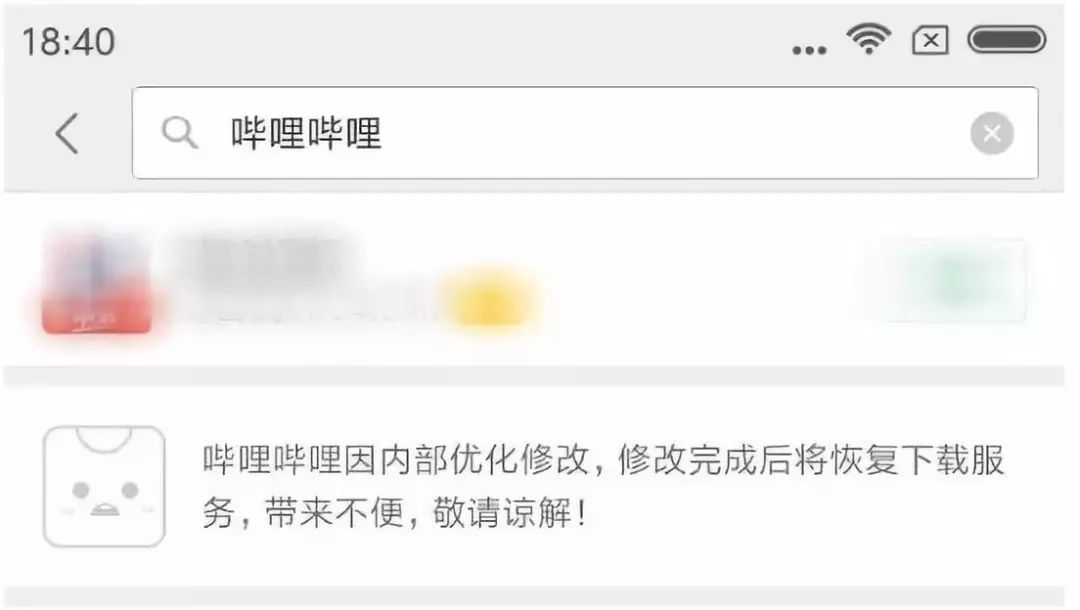Screen dimensions: 1080x610
Task: Tap the 哔哩哔哩因内部优化修改 notice line
Action: point(603,459)
